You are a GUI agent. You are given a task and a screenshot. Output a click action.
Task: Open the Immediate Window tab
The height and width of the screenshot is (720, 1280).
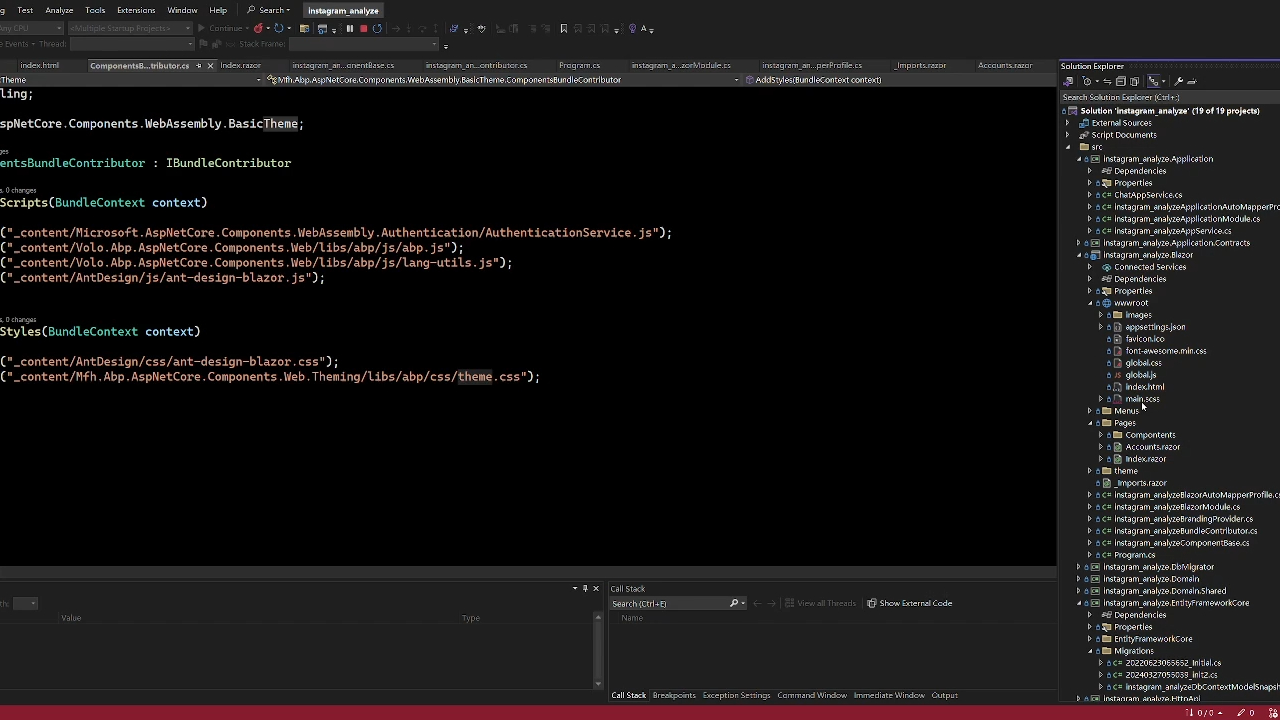point(889,696)
